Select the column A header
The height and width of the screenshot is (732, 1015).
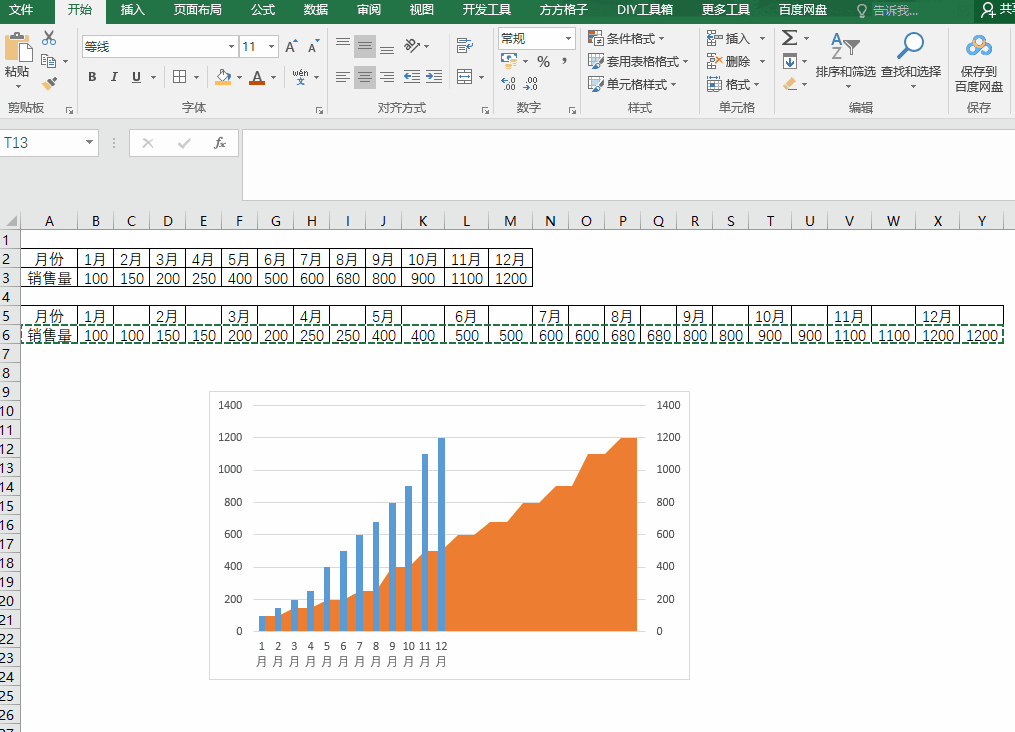(49, 221)
